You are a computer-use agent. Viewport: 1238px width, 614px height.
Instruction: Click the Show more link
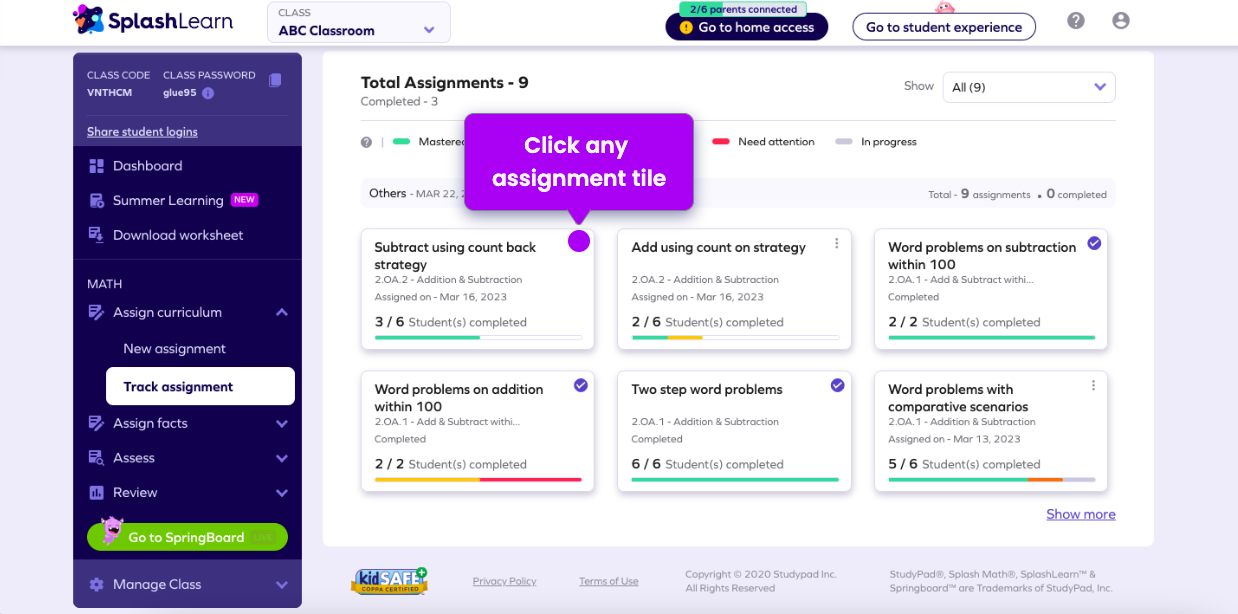1080,514
